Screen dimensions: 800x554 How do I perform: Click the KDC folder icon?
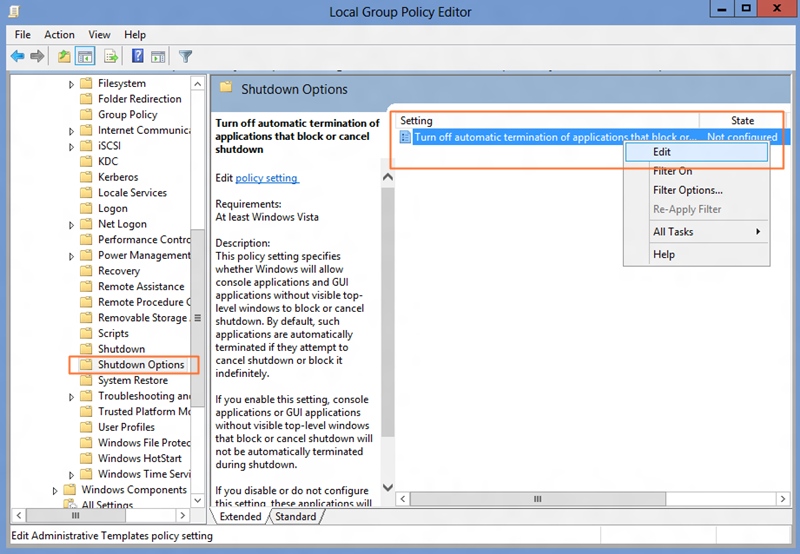[x=86, y=161]
